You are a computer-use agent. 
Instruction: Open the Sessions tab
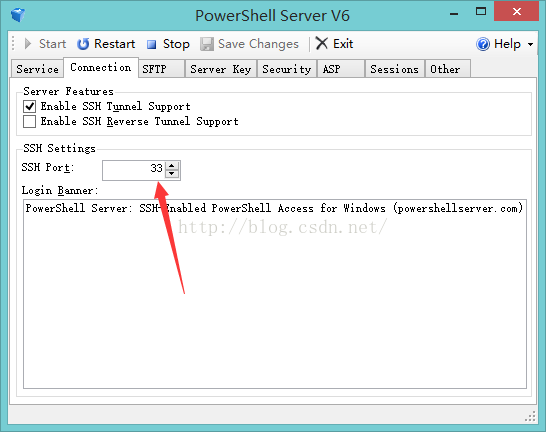pyautogui.click(x=395, y=69)
